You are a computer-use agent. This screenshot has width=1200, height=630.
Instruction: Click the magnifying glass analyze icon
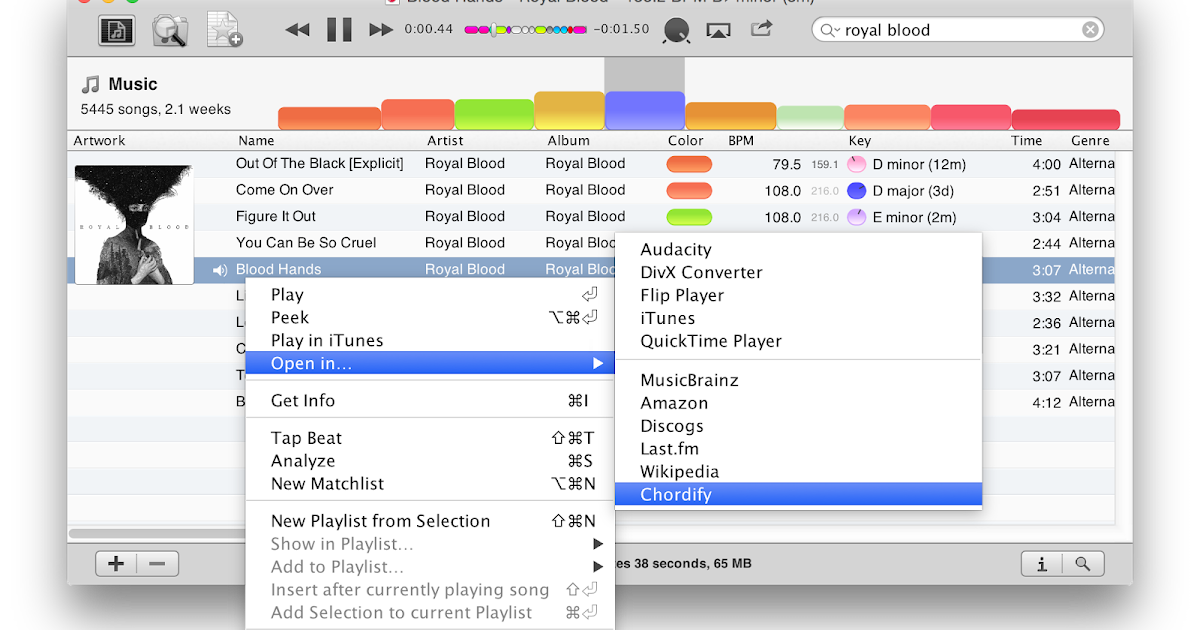click(x=170, y=31)
